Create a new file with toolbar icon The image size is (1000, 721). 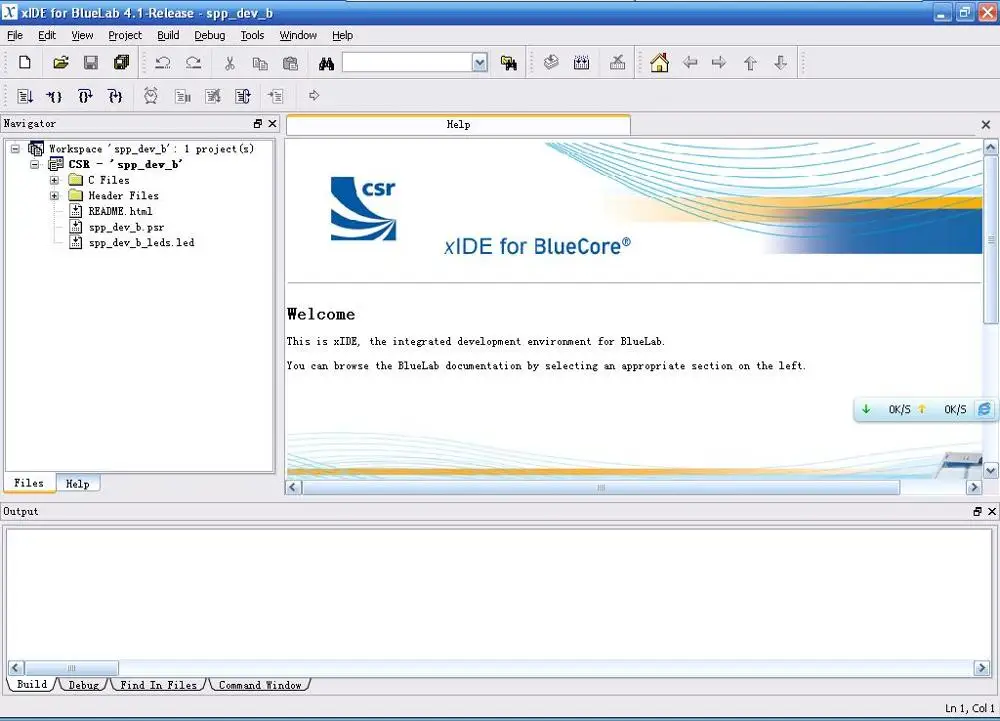click(25, 62)
